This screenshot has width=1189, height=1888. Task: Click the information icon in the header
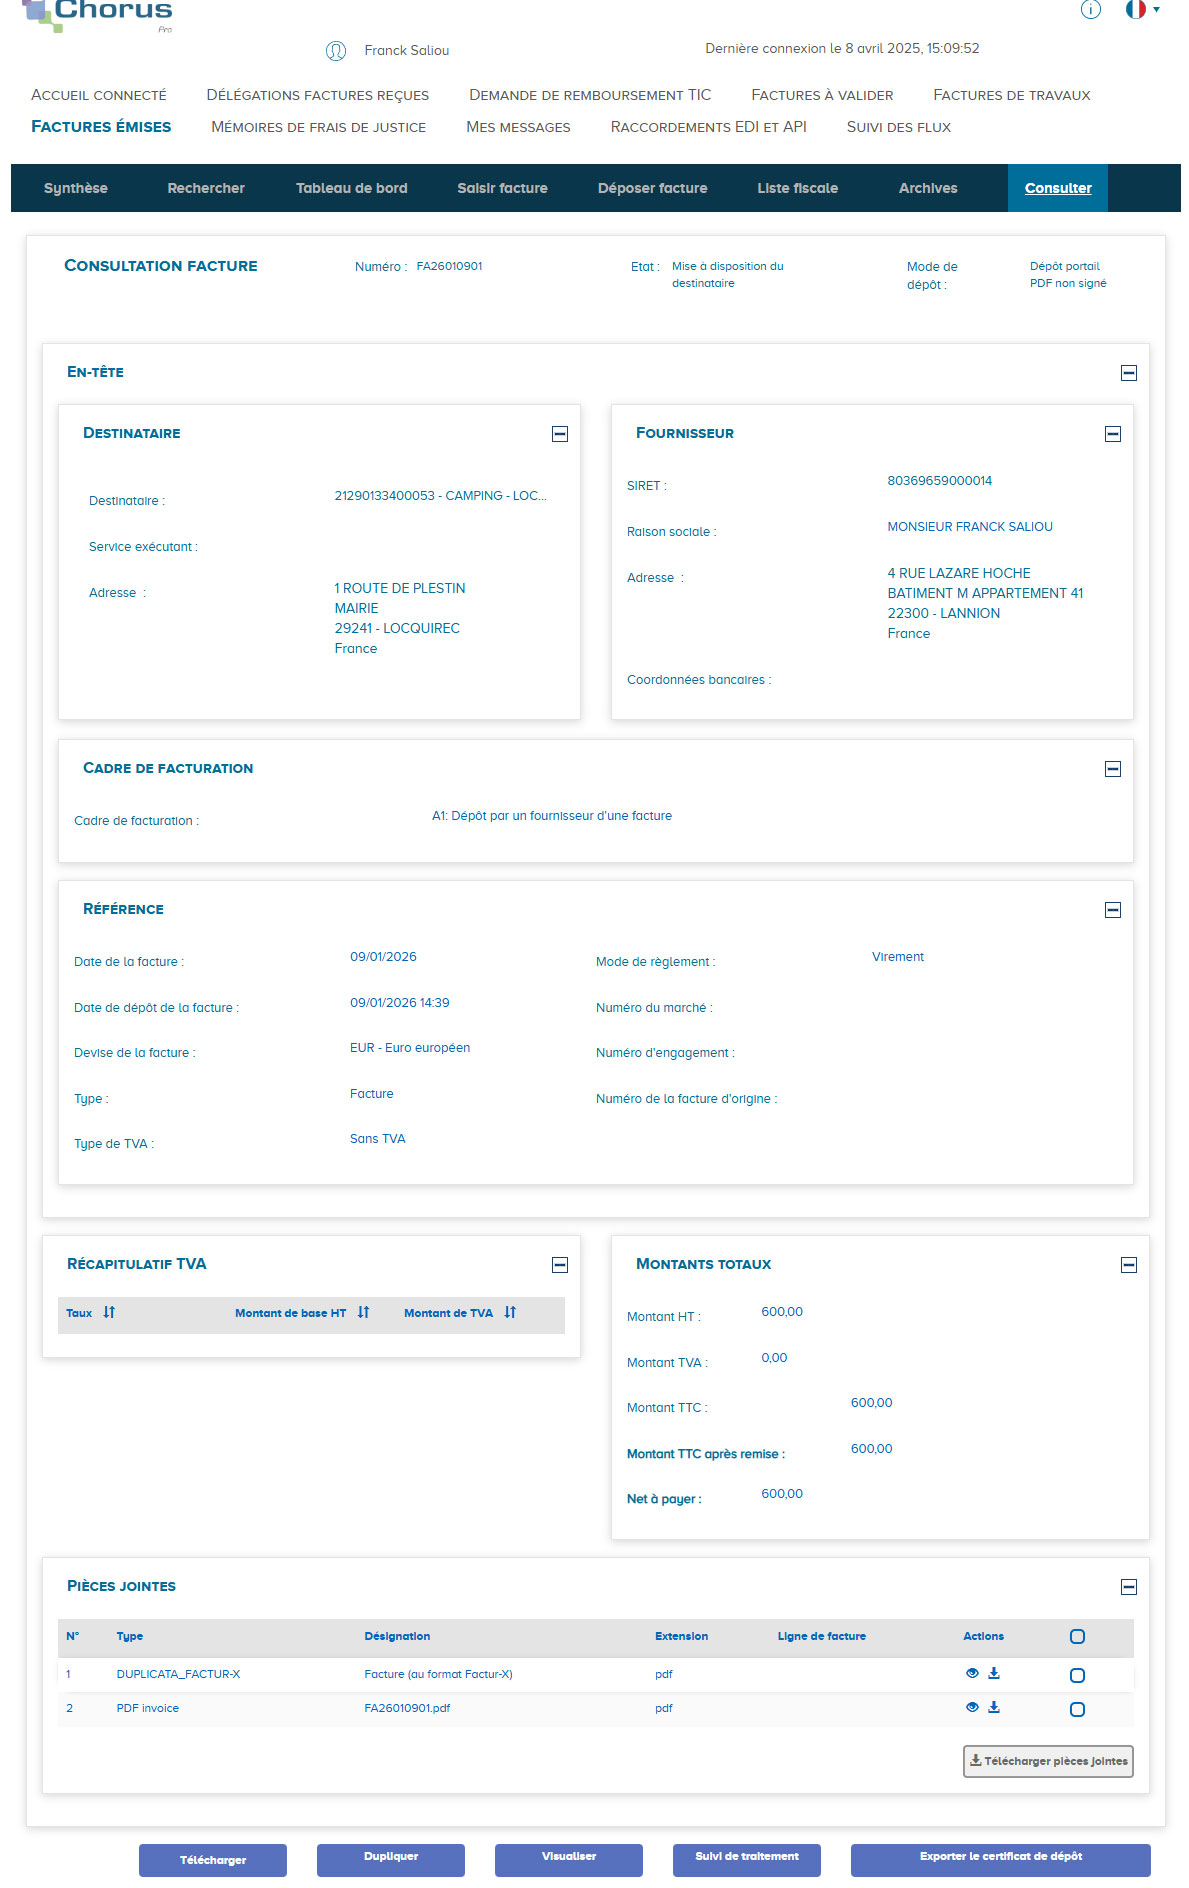(1090, 10)
